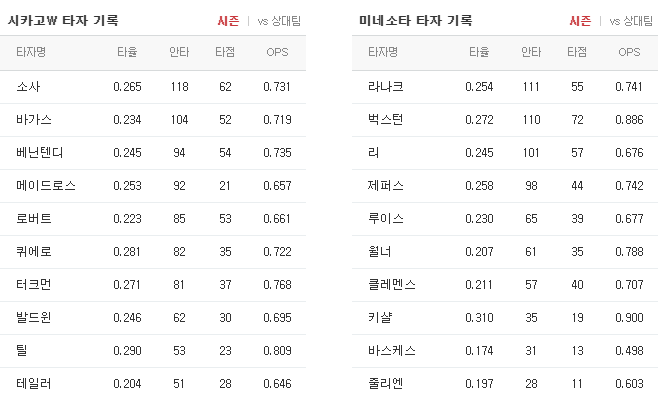Select the 시즌 tab for 미네소타 batters

click(x=580, y=21)
